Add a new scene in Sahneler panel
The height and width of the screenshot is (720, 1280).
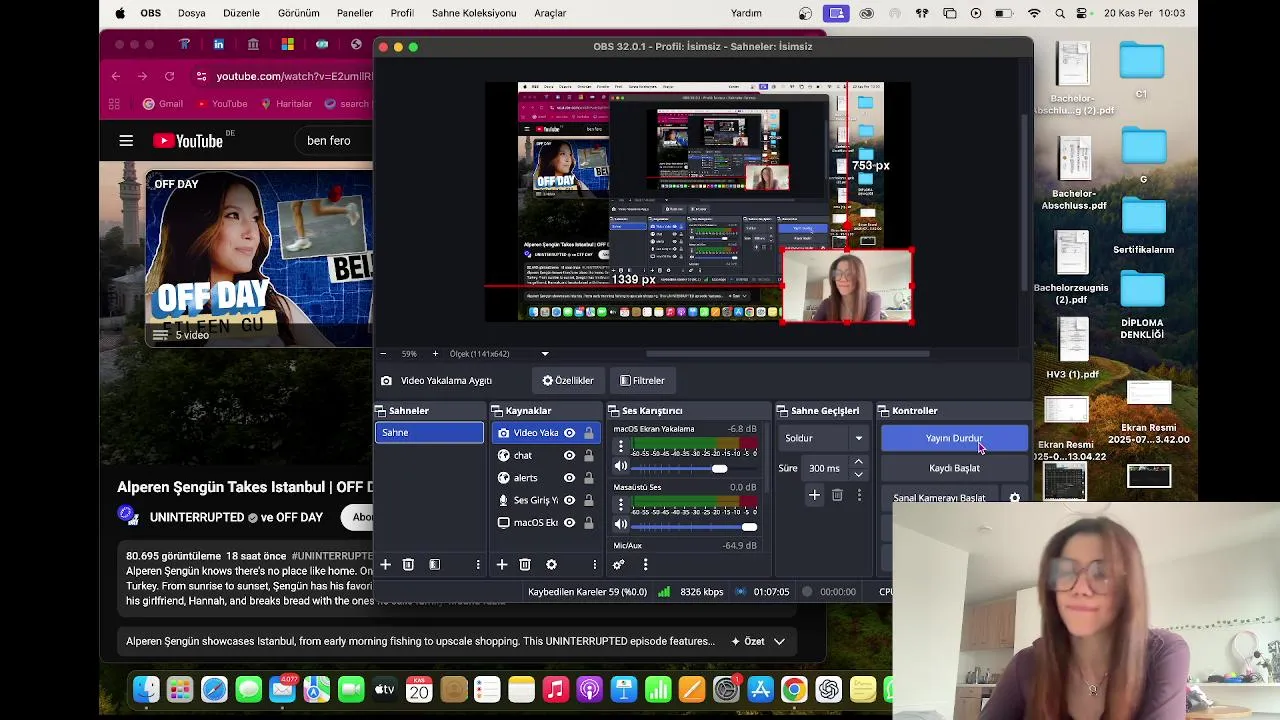pyautogui.click(x=385, y=565)
